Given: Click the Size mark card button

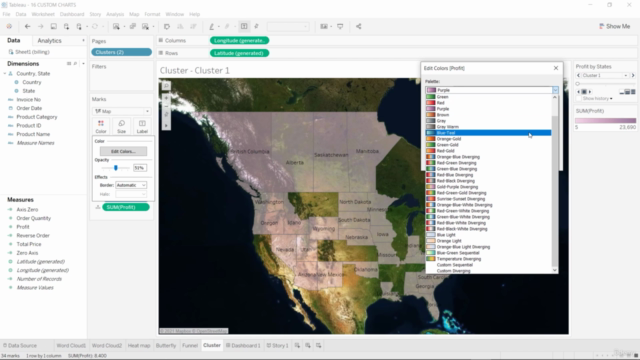Looking at the screenshot, I should [x=122, y=127].
